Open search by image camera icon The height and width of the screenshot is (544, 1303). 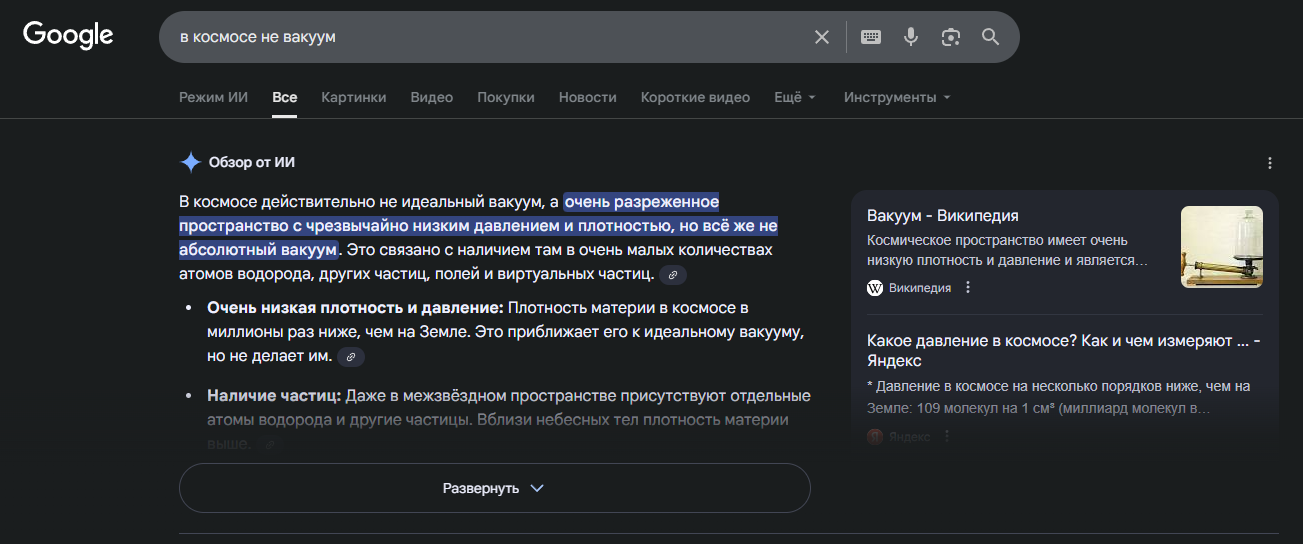pos(950,37)
